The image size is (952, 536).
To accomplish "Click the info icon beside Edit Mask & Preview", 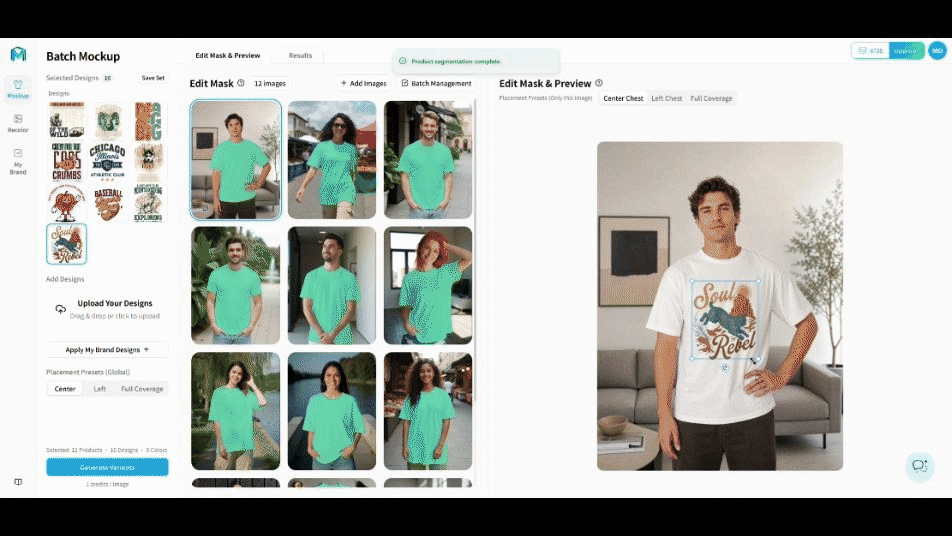I will click(599, 83).
